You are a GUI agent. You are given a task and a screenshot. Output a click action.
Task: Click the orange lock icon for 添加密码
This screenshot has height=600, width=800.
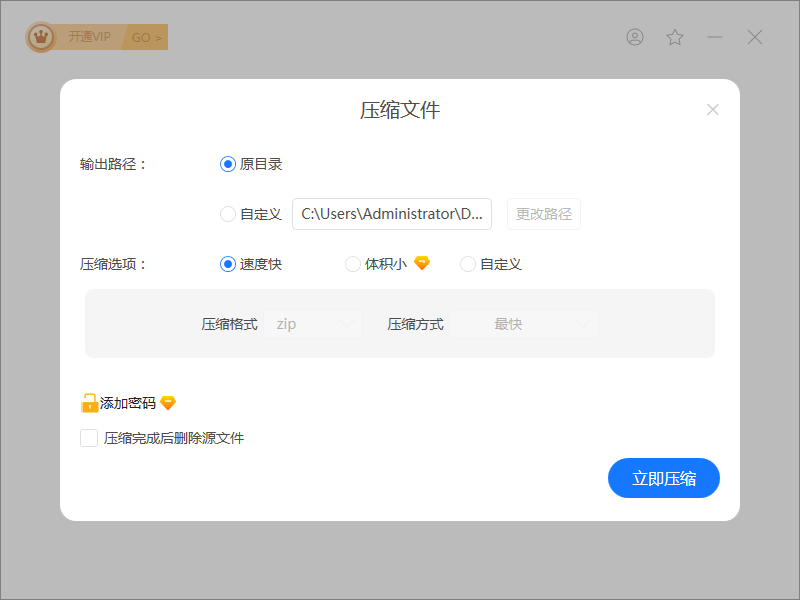(x=89, y=403)
